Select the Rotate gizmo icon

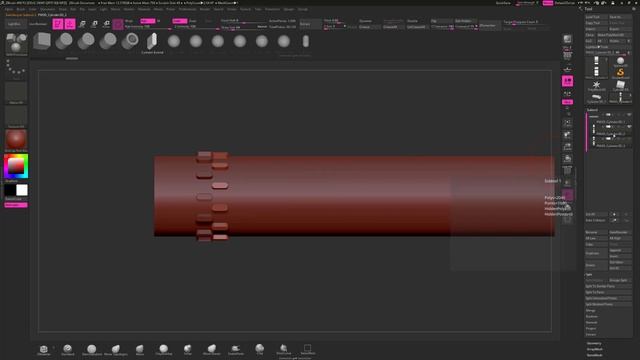coord(107,24)
